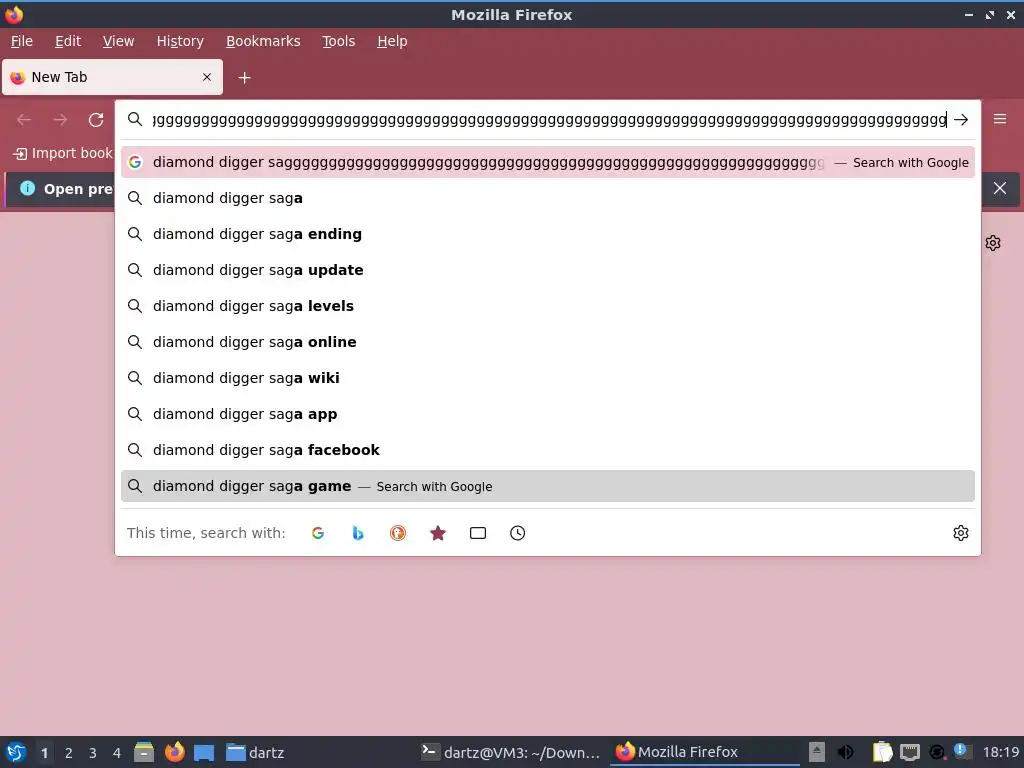Open search settings gear in dropdown
Viewport: 1024px width, 768px height.
pos(961,533)
